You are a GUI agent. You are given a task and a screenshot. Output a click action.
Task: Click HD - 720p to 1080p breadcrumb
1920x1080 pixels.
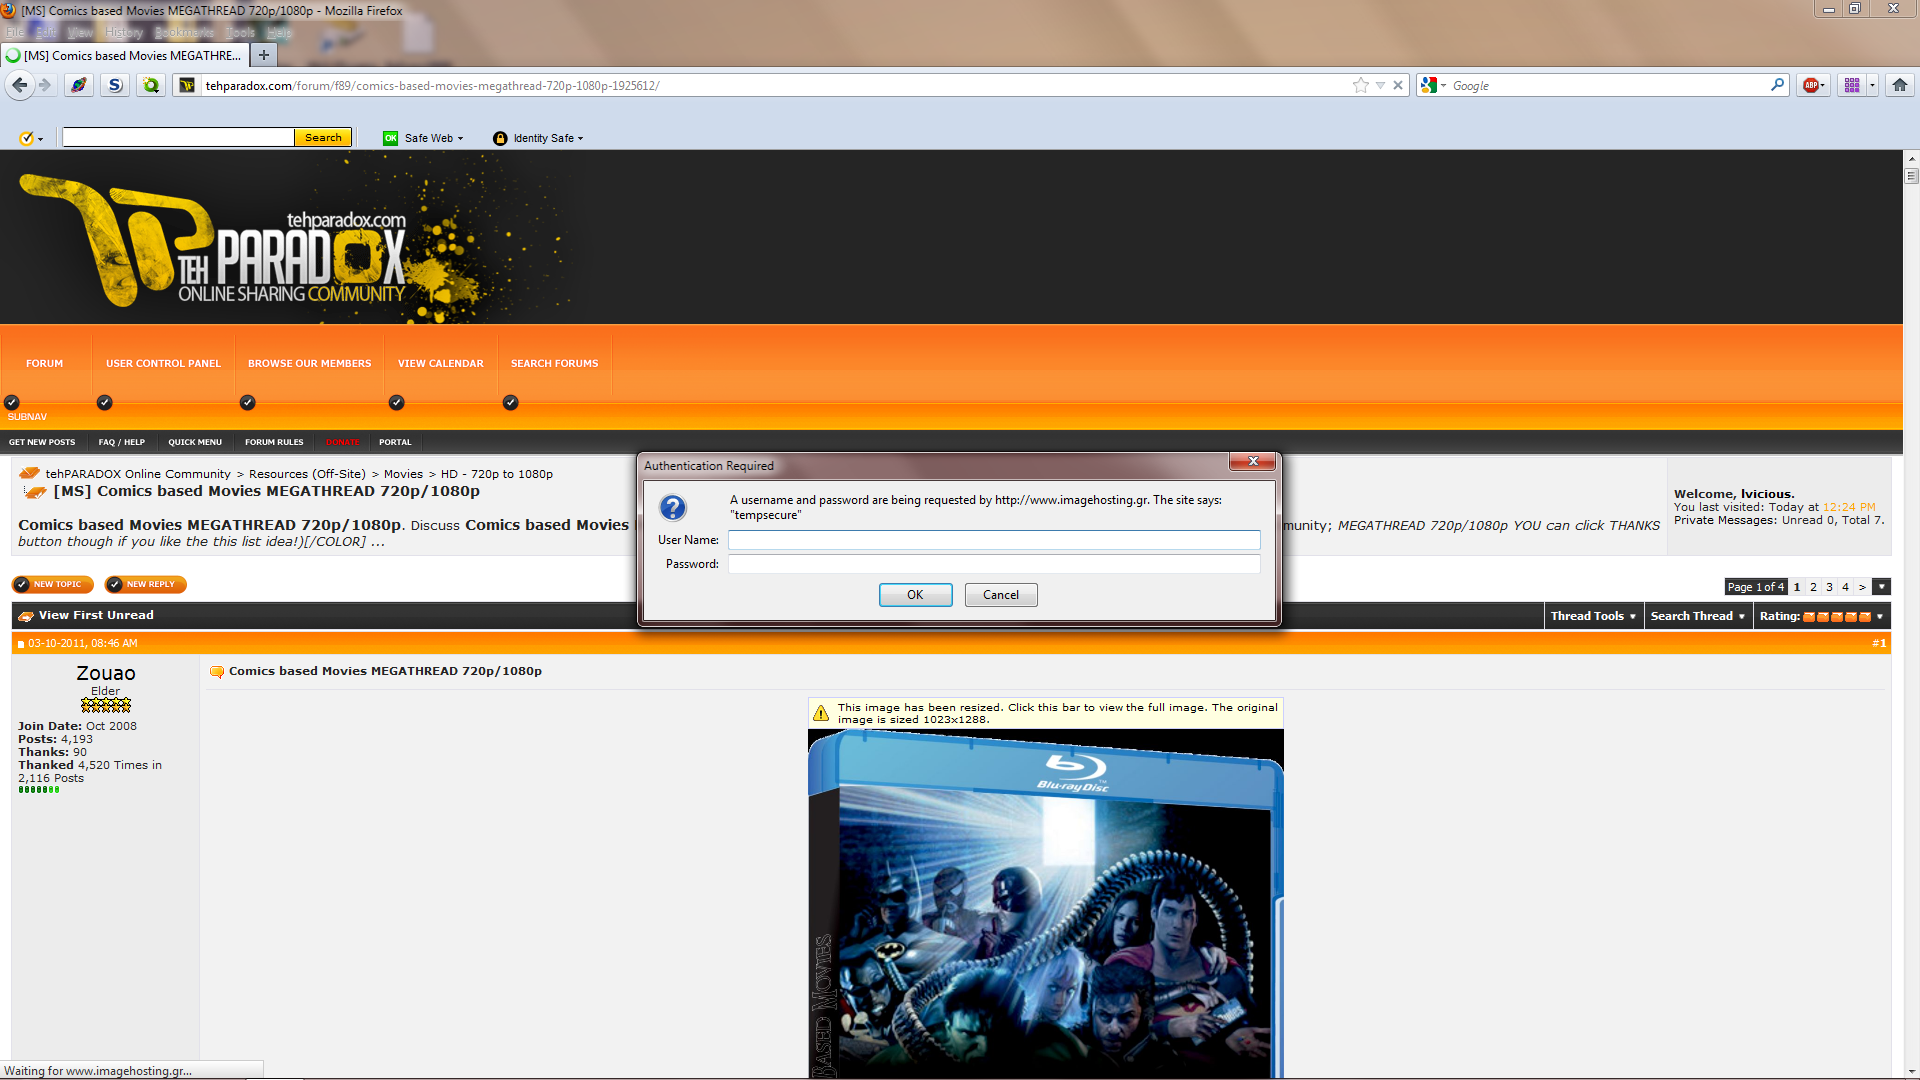pyautogui.click(x=497, y=474)
